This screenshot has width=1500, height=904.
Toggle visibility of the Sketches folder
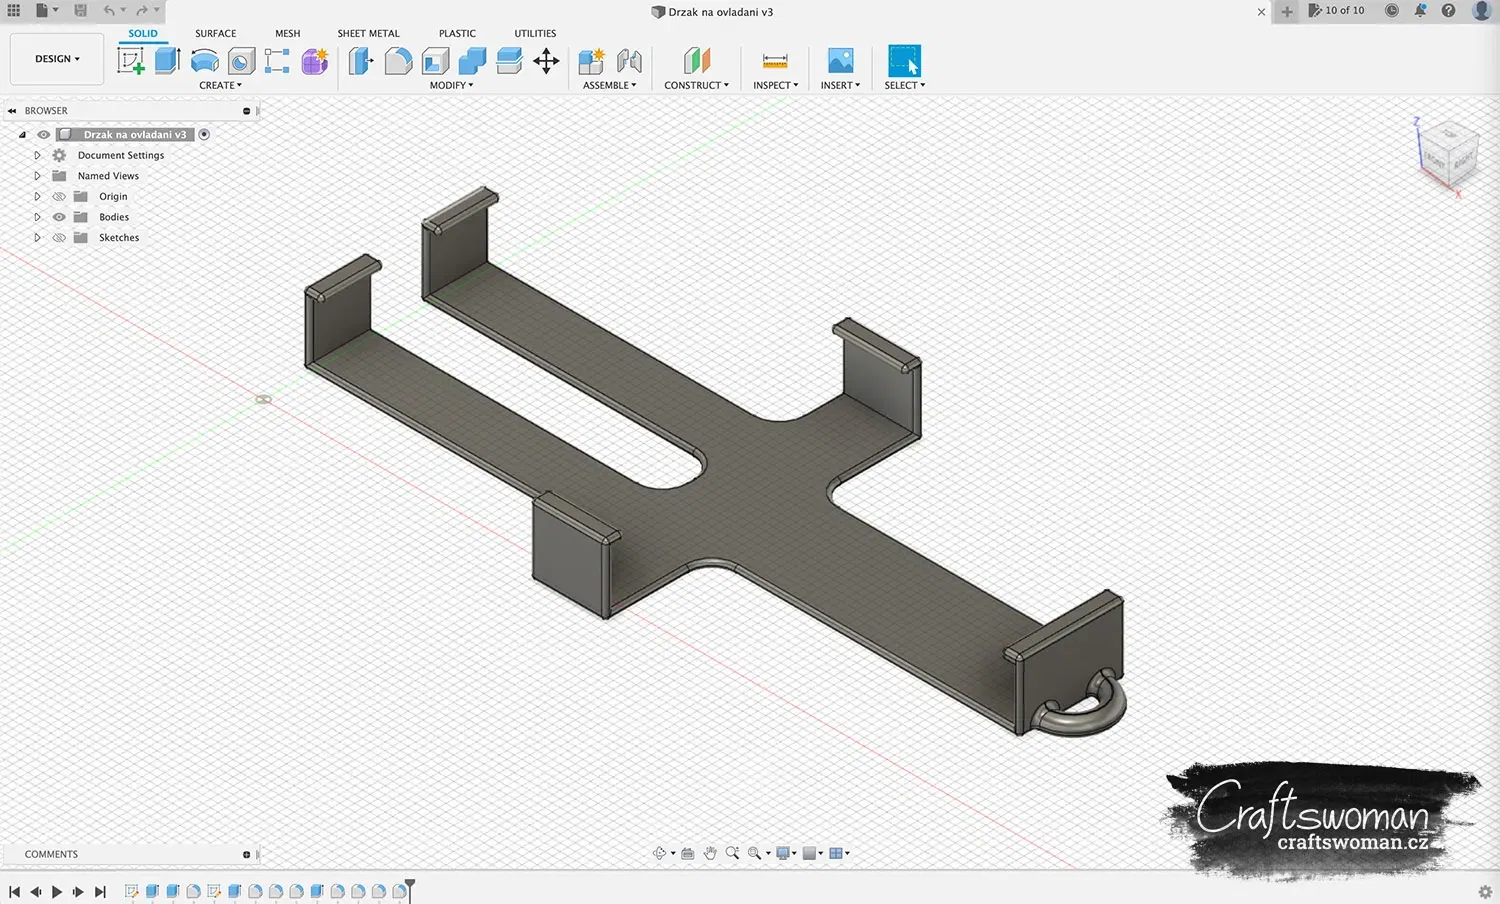coord(59,238)
